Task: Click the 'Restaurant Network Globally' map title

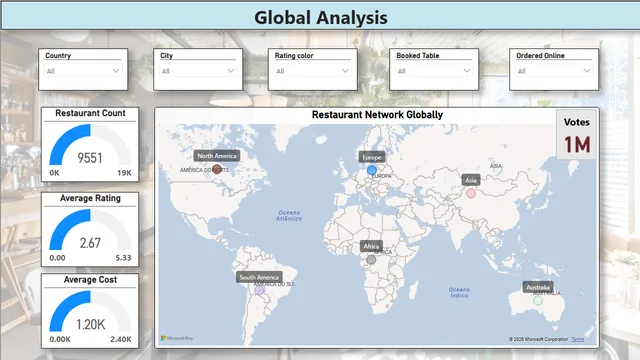Action: 377,115
